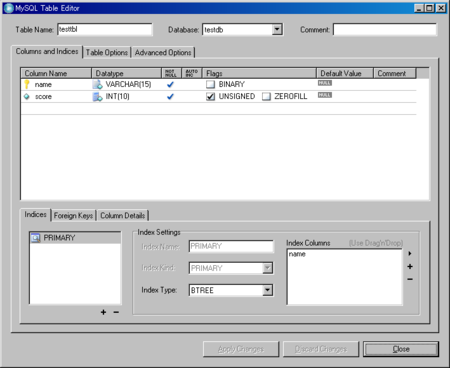Click the VARCHAR(15) datatype text
450x368 pixels.
128,84
